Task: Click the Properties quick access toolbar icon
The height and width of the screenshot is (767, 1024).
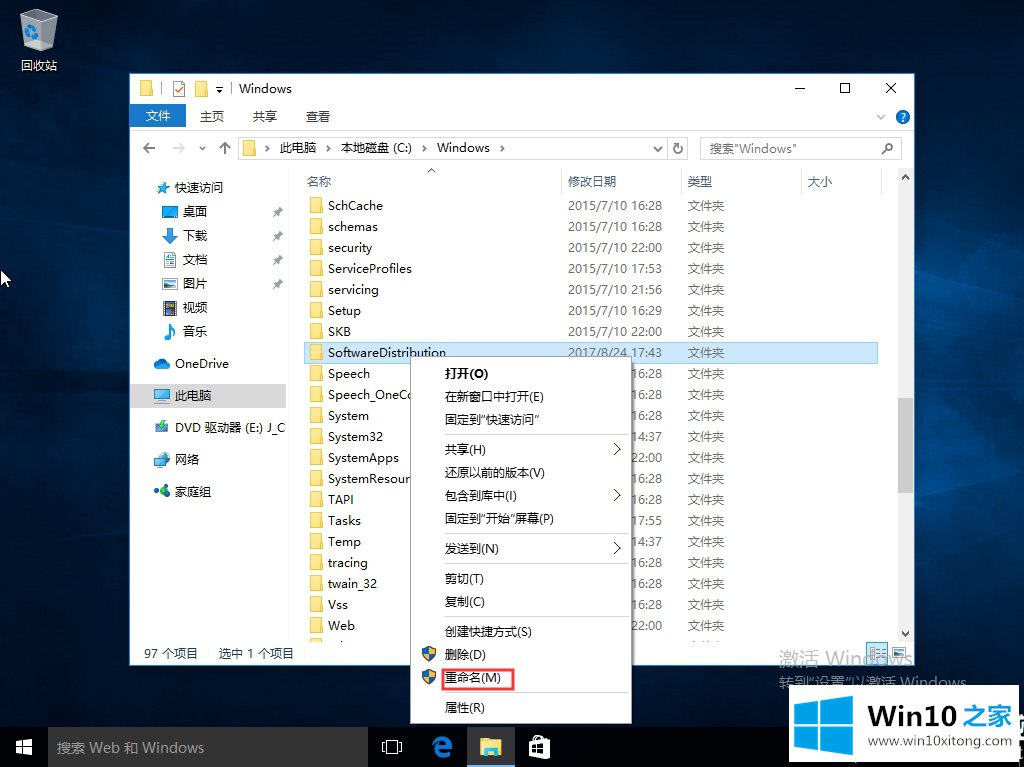Action: [x=179, y=88]
